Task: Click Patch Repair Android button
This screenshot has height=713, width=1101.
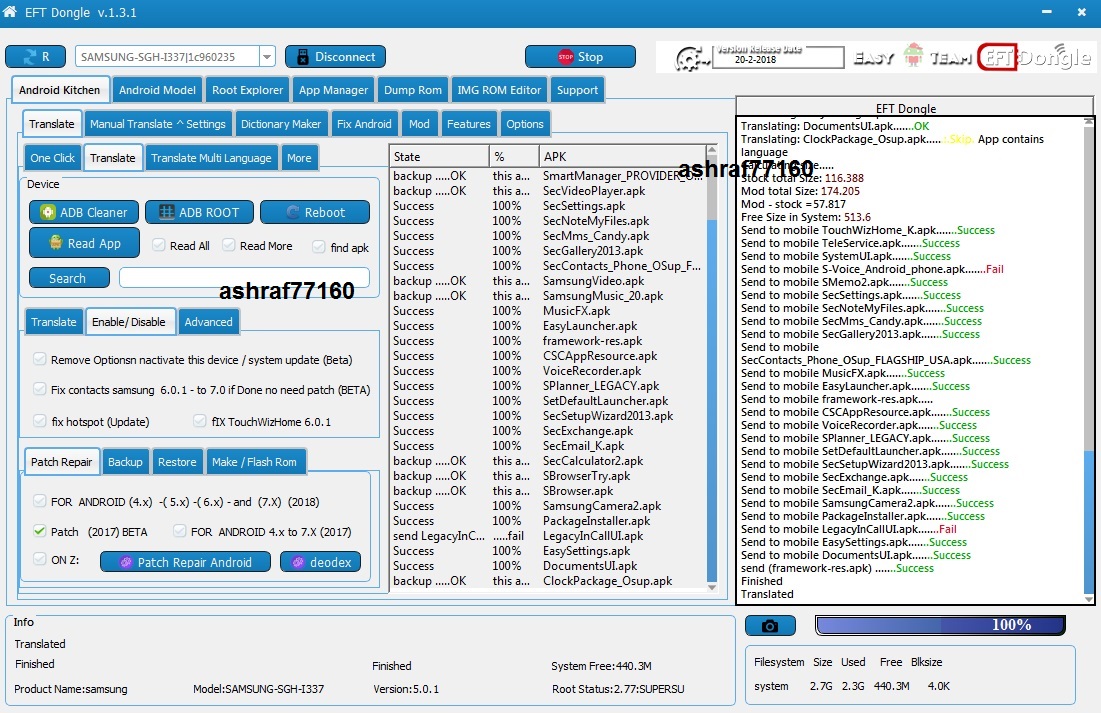Action: [x=185, y=562]
